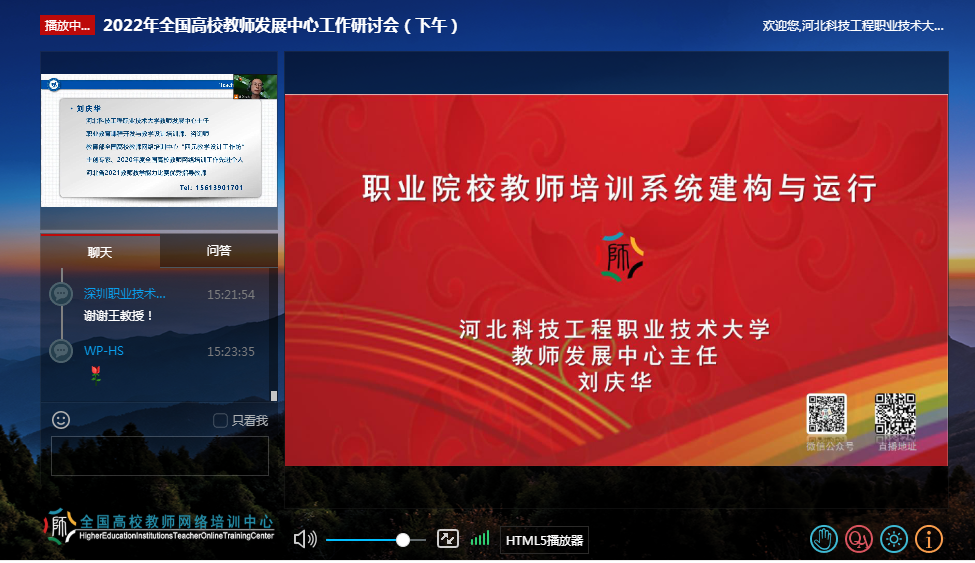Click the volume slider handle
The width and height of the screenshot is (975, 563).
click(403, 540)
